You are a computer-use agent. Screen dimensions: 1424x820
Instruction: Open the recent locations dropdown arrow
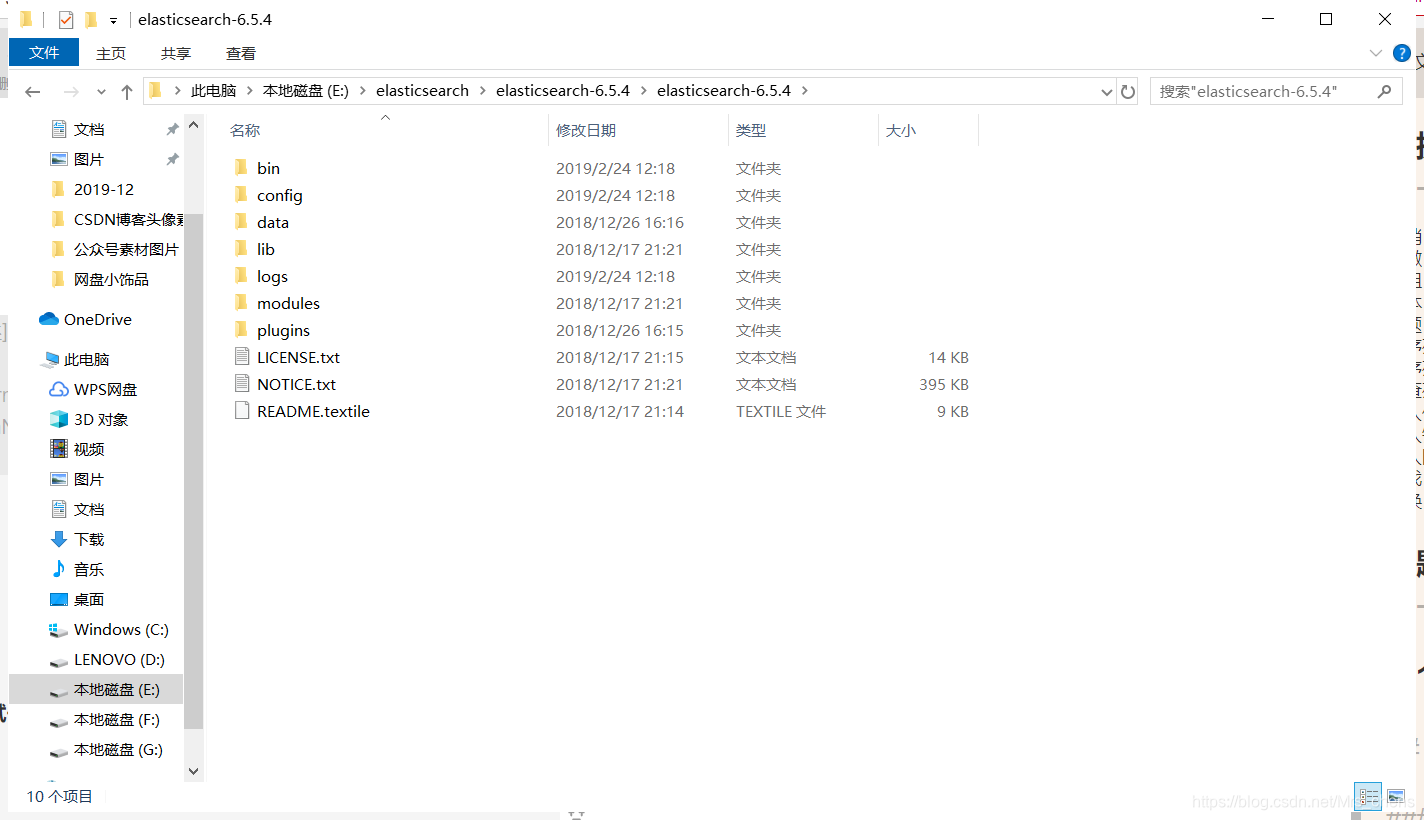101,91
